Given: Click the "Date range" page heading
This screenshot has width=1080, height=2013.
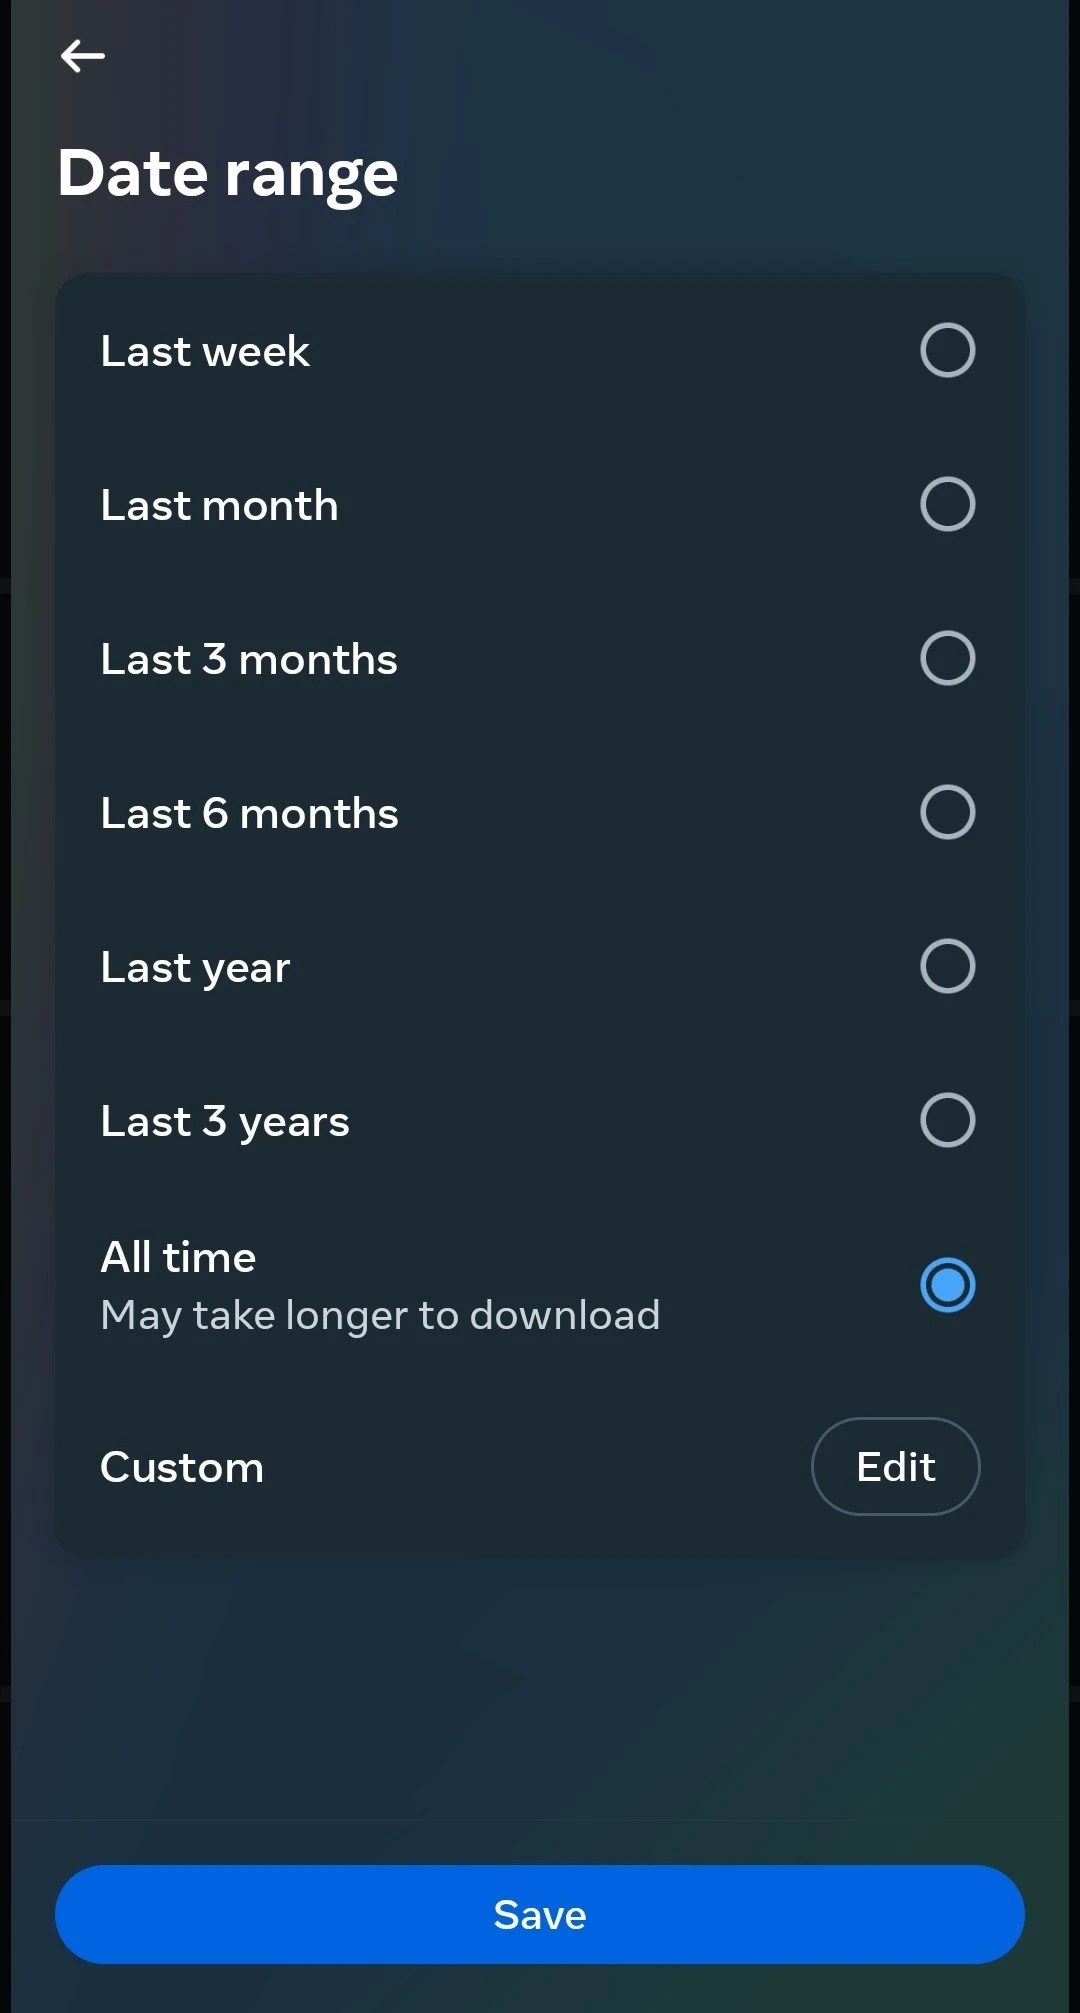Looking at the screenshot, I should [x=228, y=174].
